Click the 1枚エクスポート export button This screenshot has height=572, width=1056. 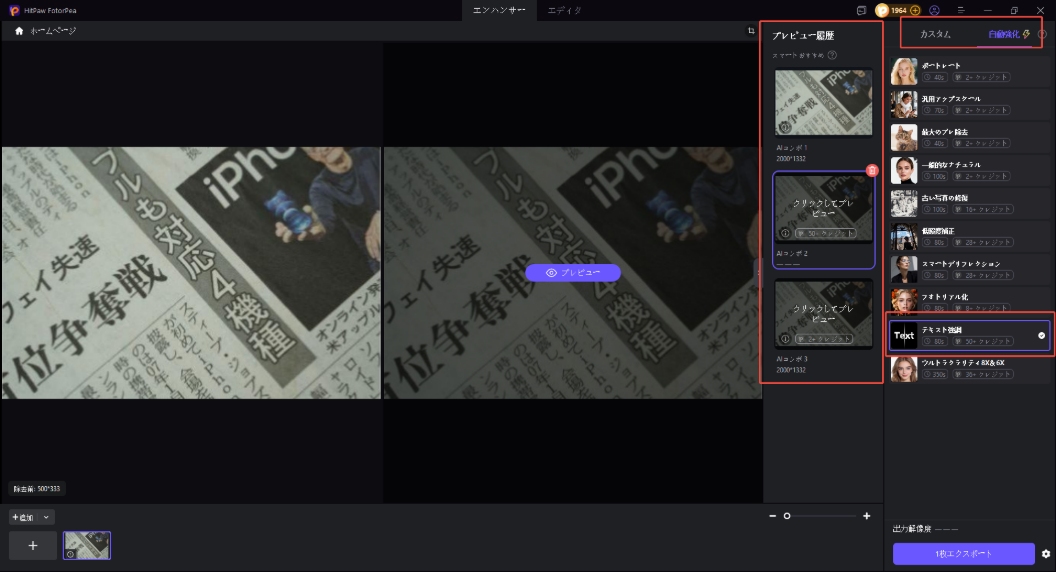[964, 554]
